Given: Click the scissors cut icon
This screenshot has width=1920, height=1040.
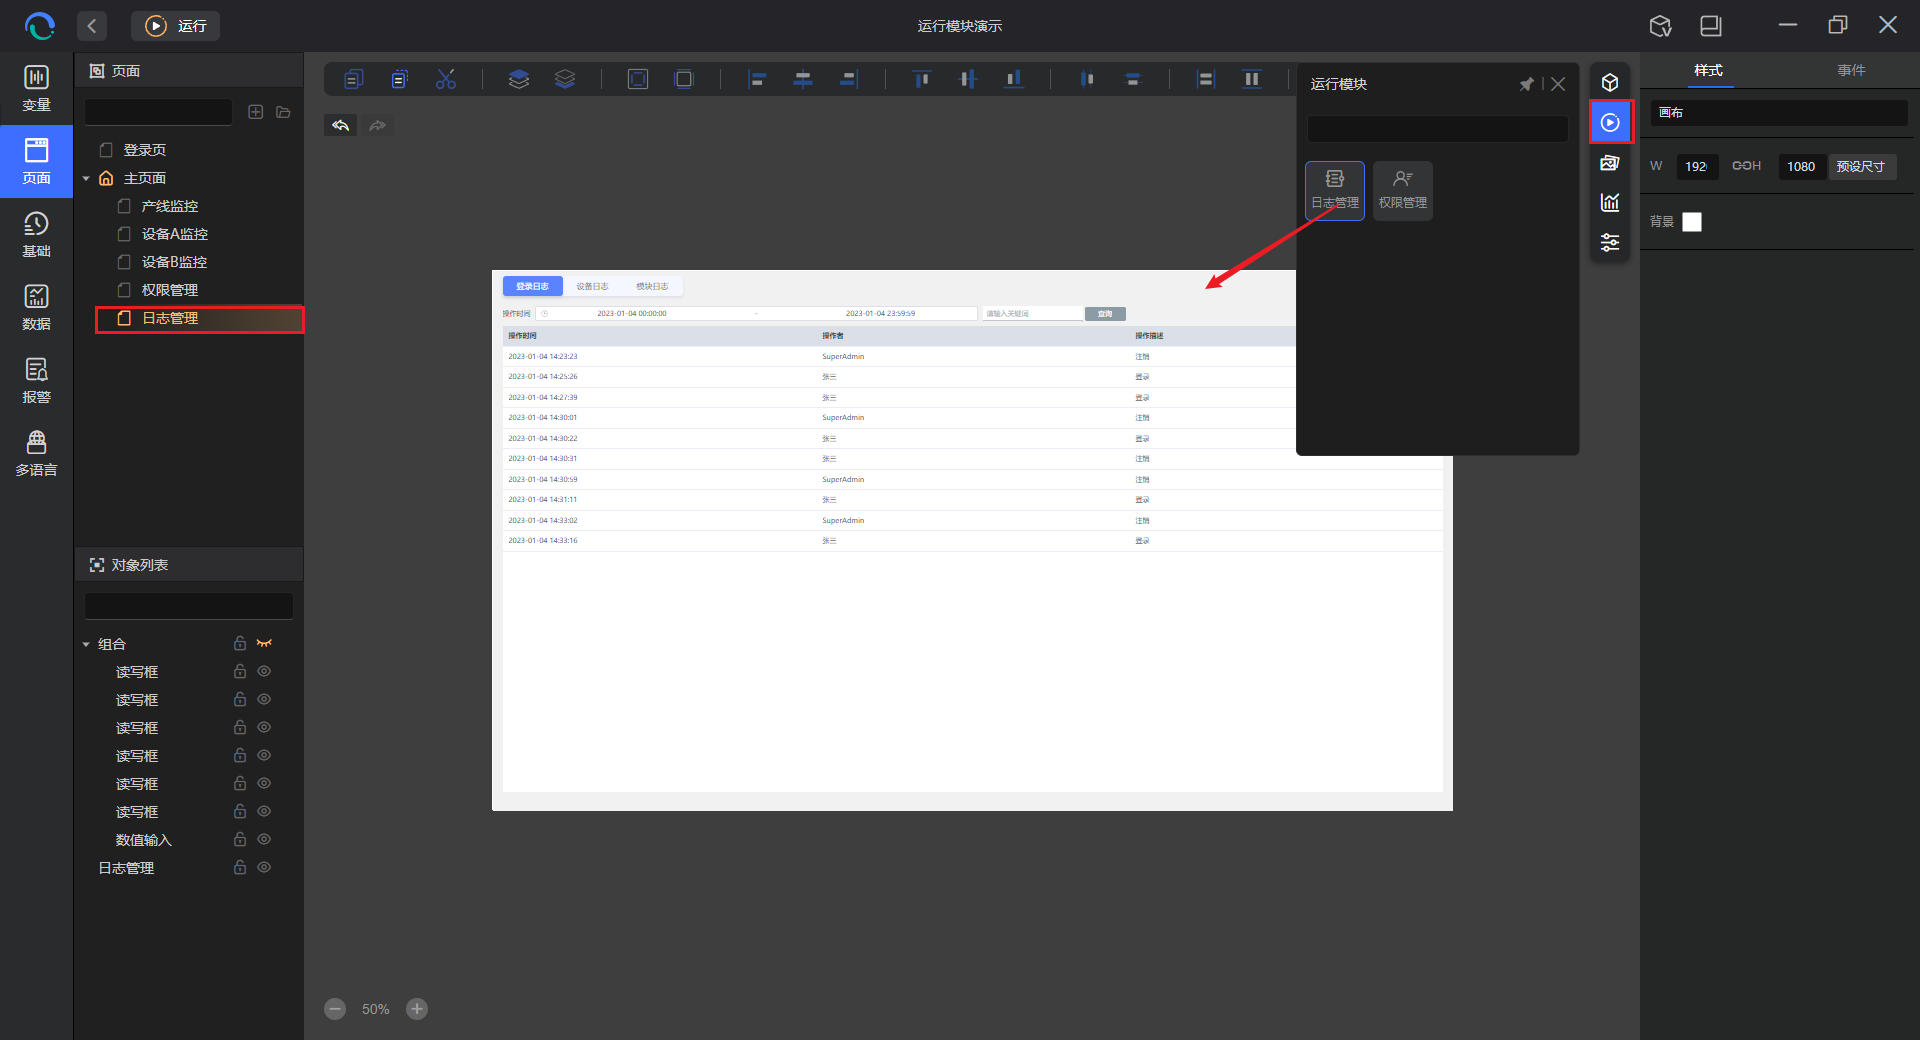Looking at the screenshot, I should 446,79.
